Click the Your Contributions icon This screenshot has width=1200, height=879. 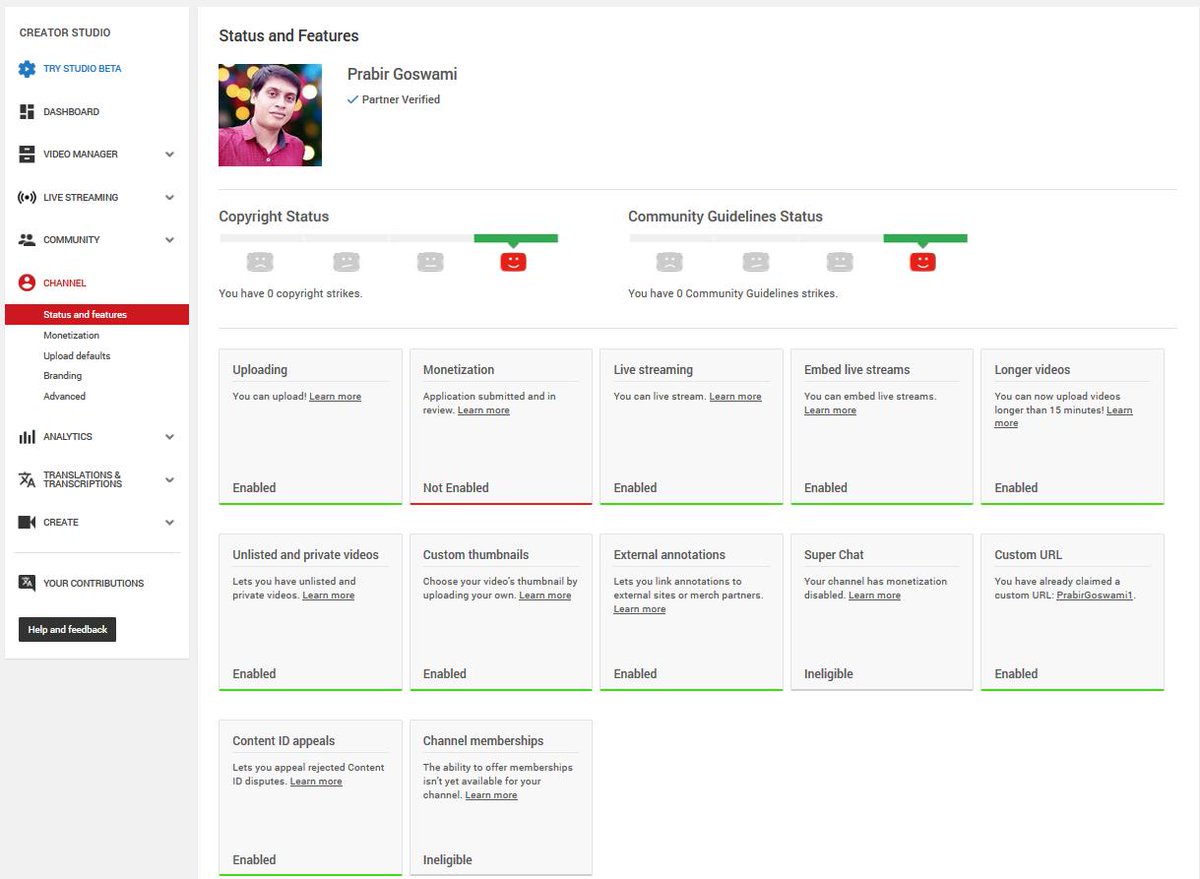(x=27, y=583)
